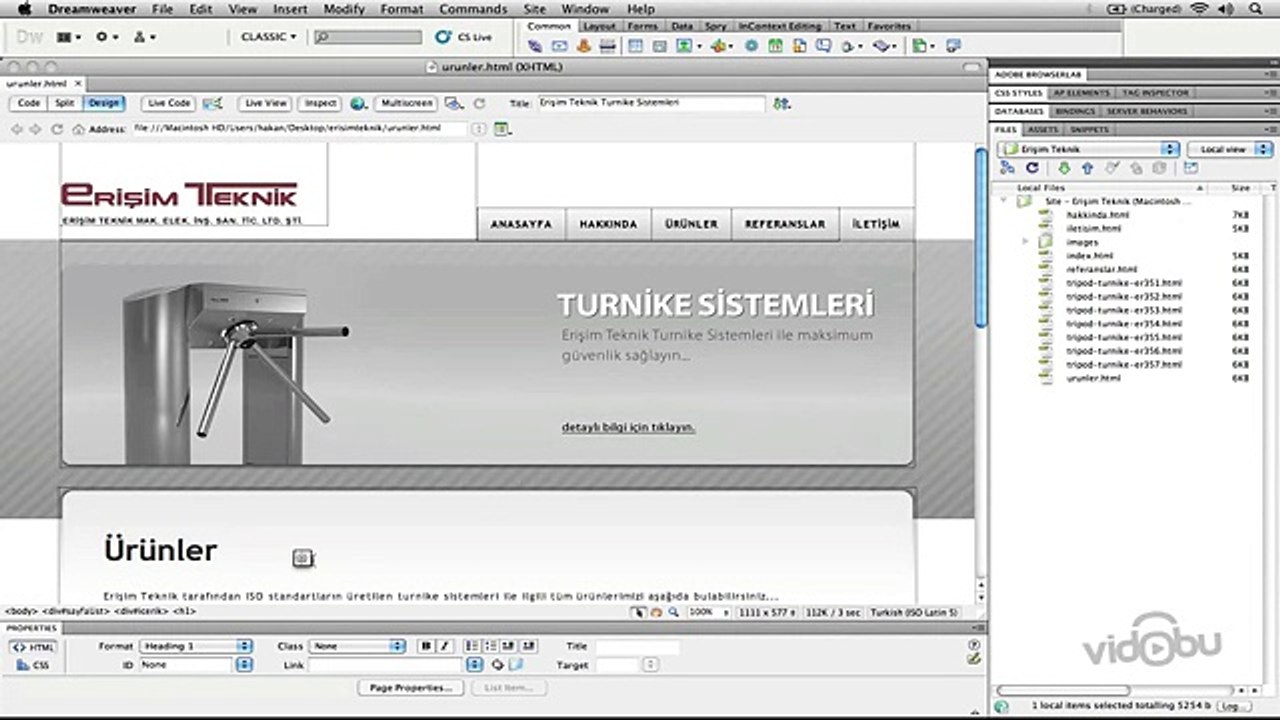Image resolution: width=1280 pixels, height=720 pixels.
Task: Open the CLASSIC workspace switcher dropdown
Action: coord(268,37)
